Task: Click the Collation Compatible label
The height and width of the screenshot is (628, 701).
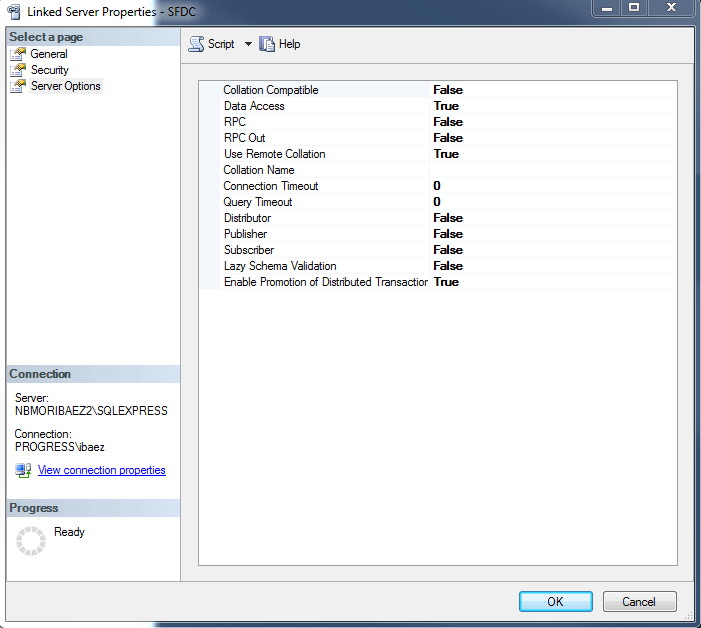Action: (x=271, y=90)
